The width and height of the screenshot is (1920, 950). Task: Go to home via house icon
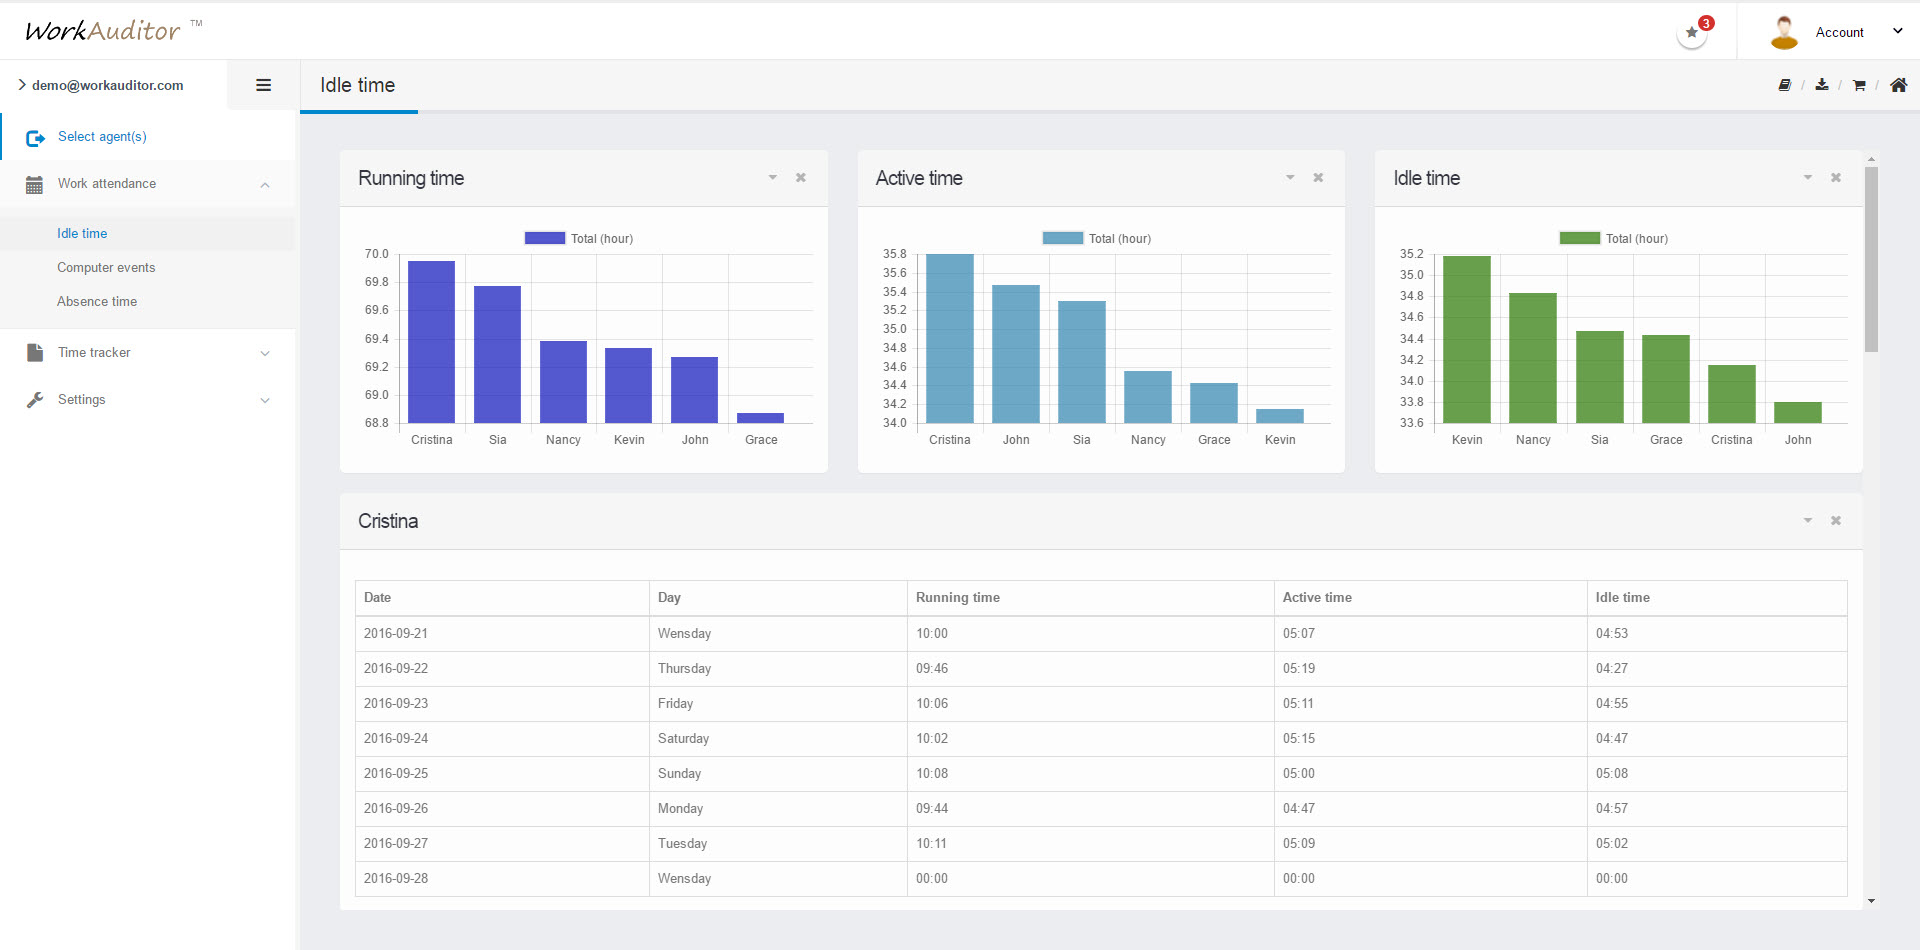coord(1898,85)
